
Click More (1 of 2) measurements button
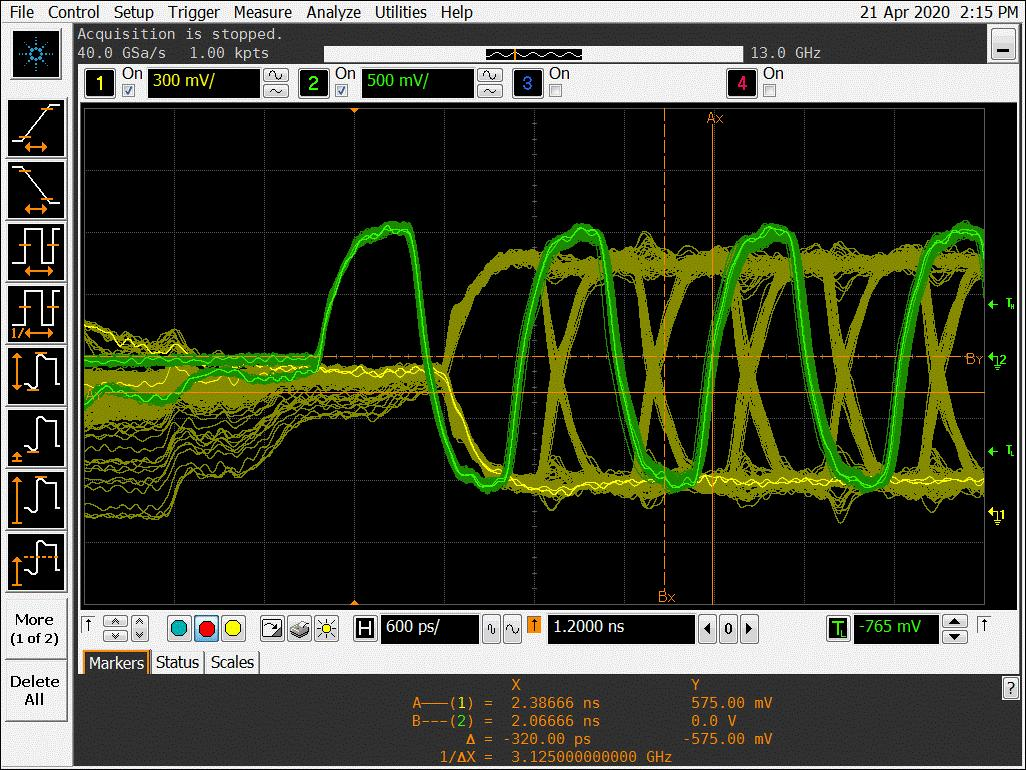coord(36,629)
